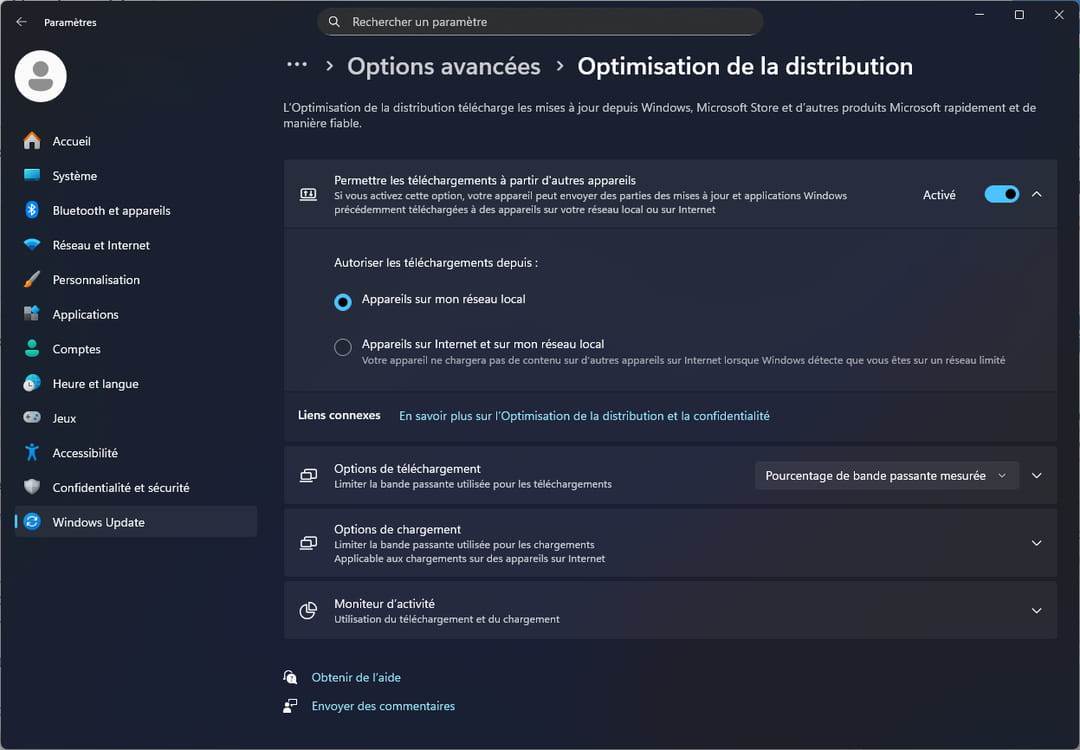Click the user profile avatar

41,76
